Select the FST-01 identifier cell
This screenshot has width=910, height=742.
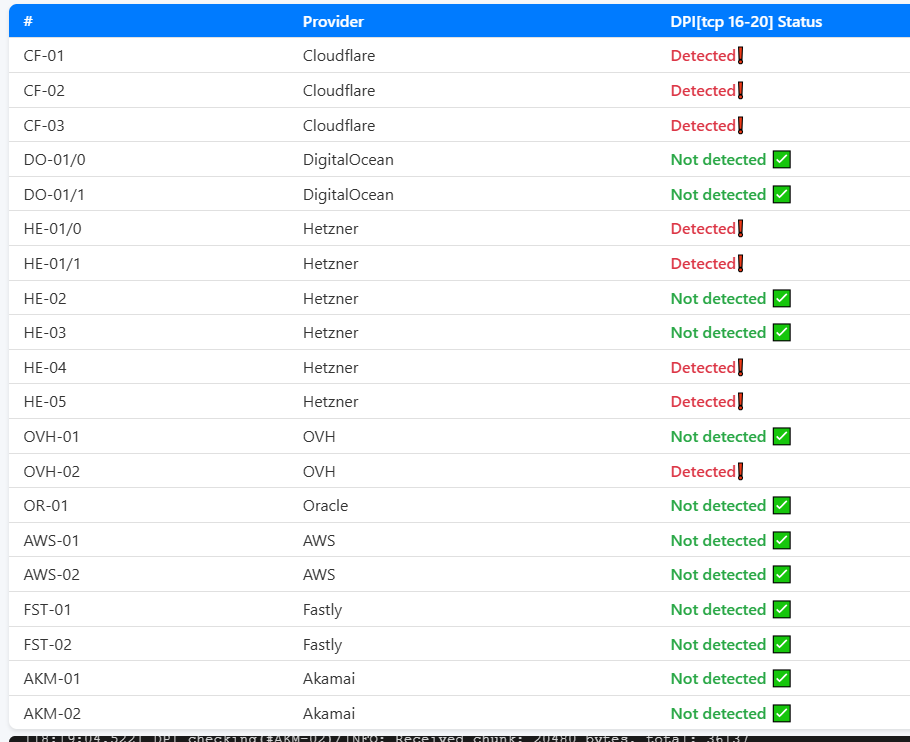[47, 609]
